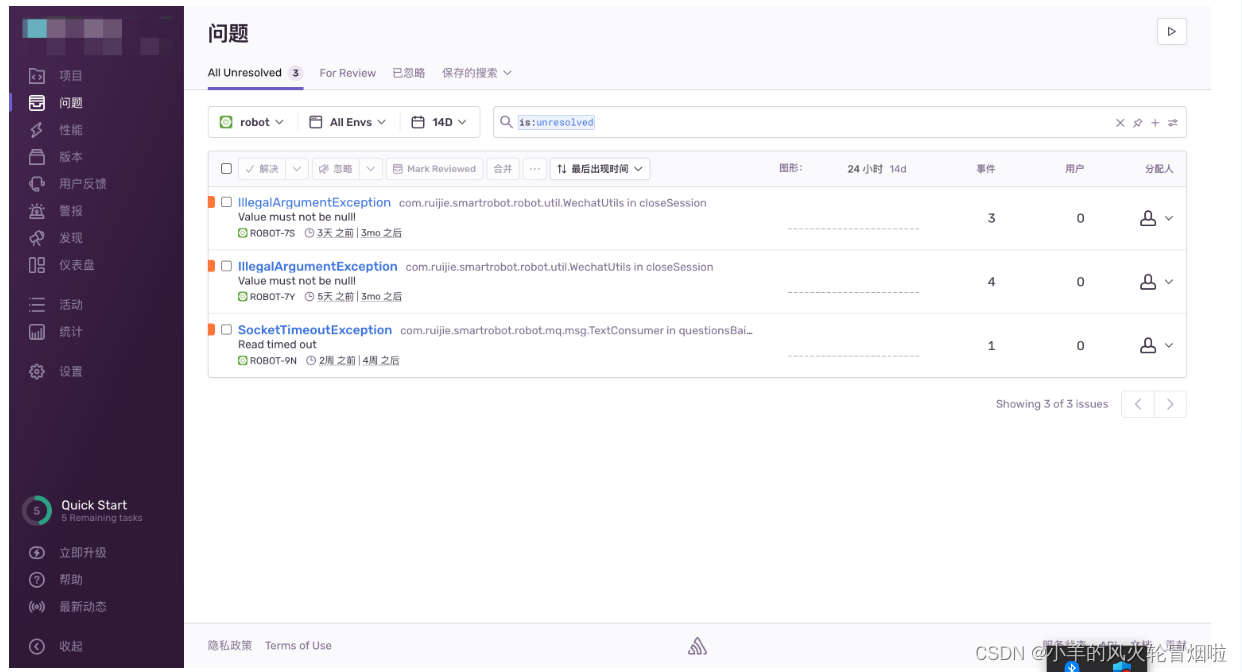
Task: Open 仪表盘 (Dashboards) in the sidebar
Action: pos(63,265)
